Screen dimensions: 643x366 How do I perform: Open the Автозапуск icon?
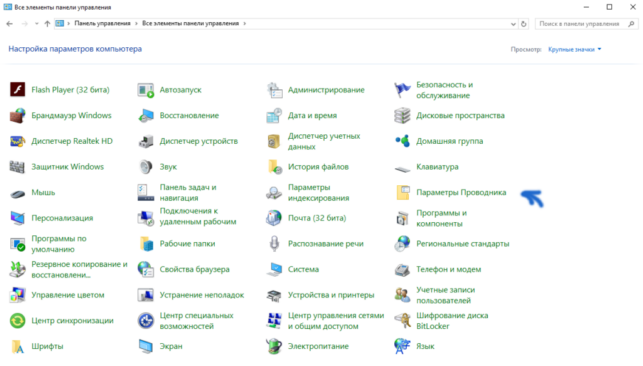[x=146, y=90]
